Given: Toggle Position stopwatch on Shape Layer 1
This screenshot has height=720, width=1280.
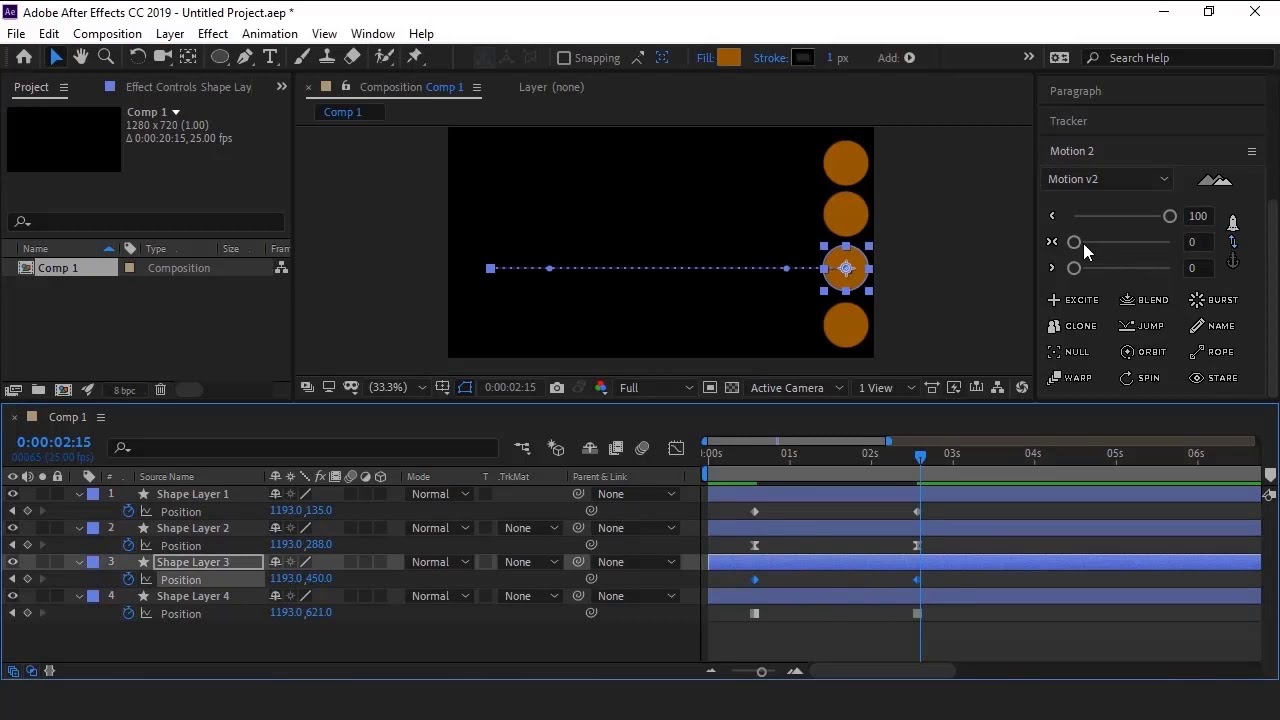Looking at the screenshot, I should [x=128, y=511].
